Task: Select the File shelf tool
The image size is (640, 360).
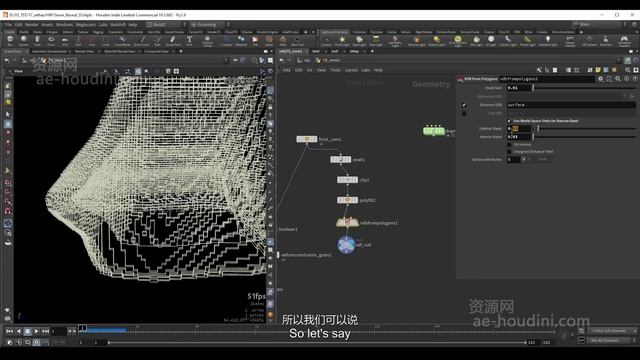Action: click(x=255, y=40)
